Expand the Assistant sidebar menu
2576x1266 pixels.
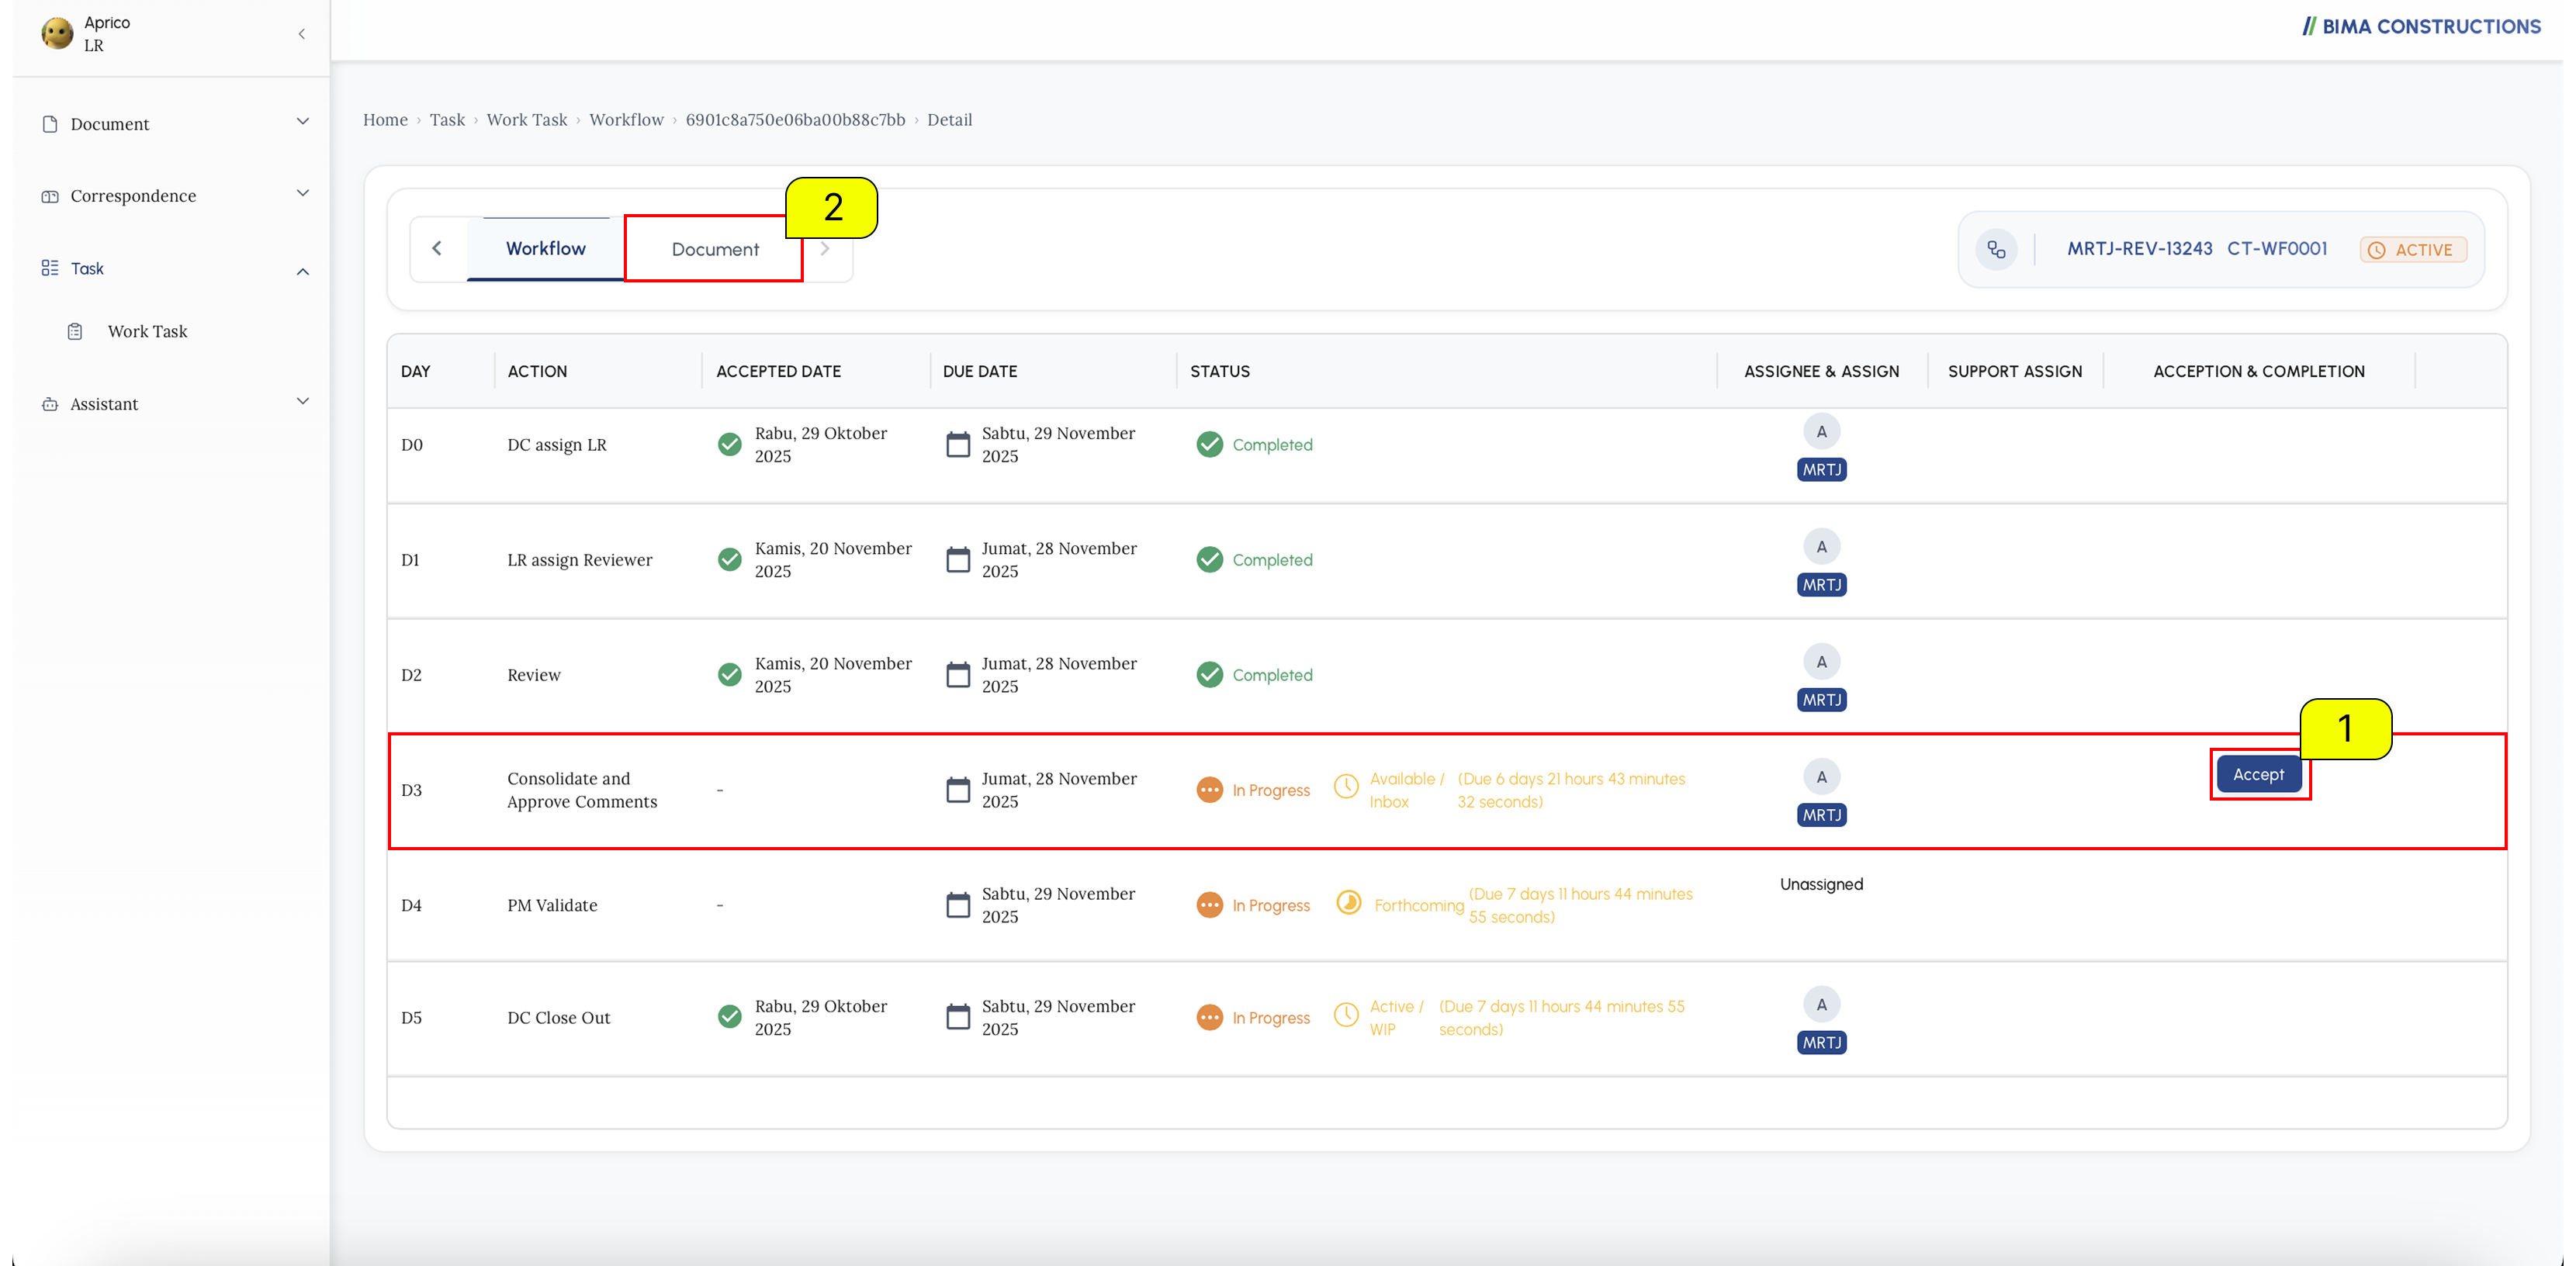coord(302,401)
